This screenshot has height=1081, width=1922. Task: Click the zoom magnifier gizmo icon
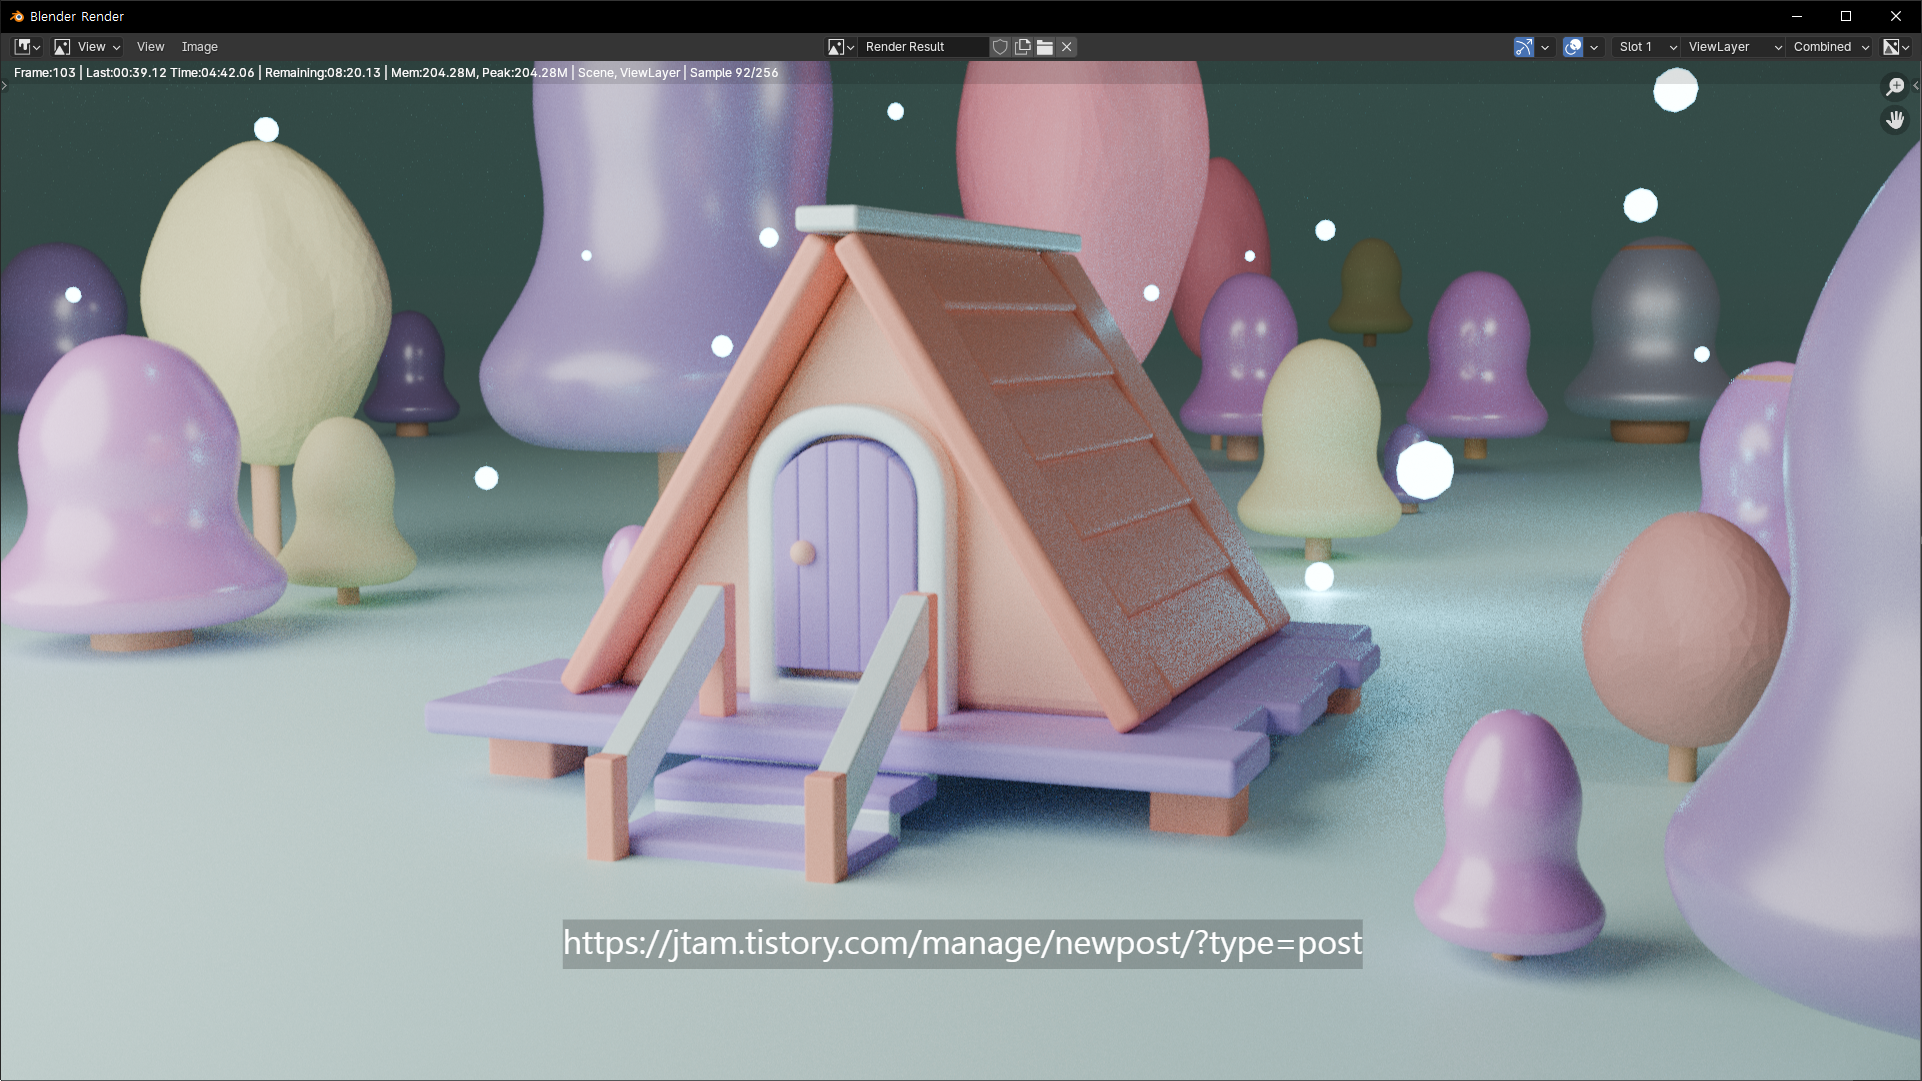click(x=1895, y=87)
